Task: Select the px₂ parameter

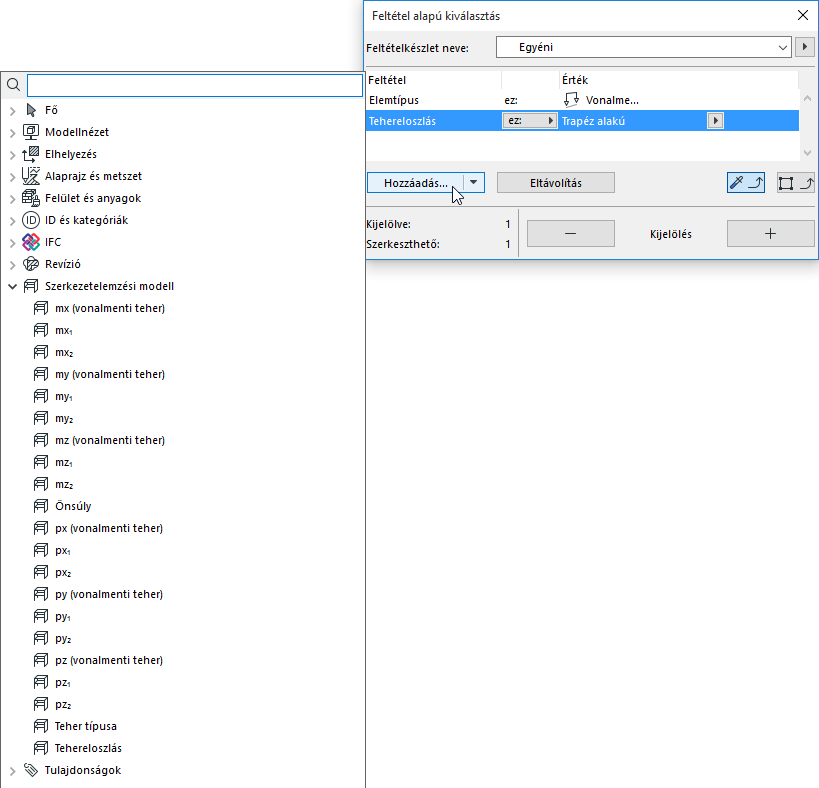Action: tap(63, 572)
